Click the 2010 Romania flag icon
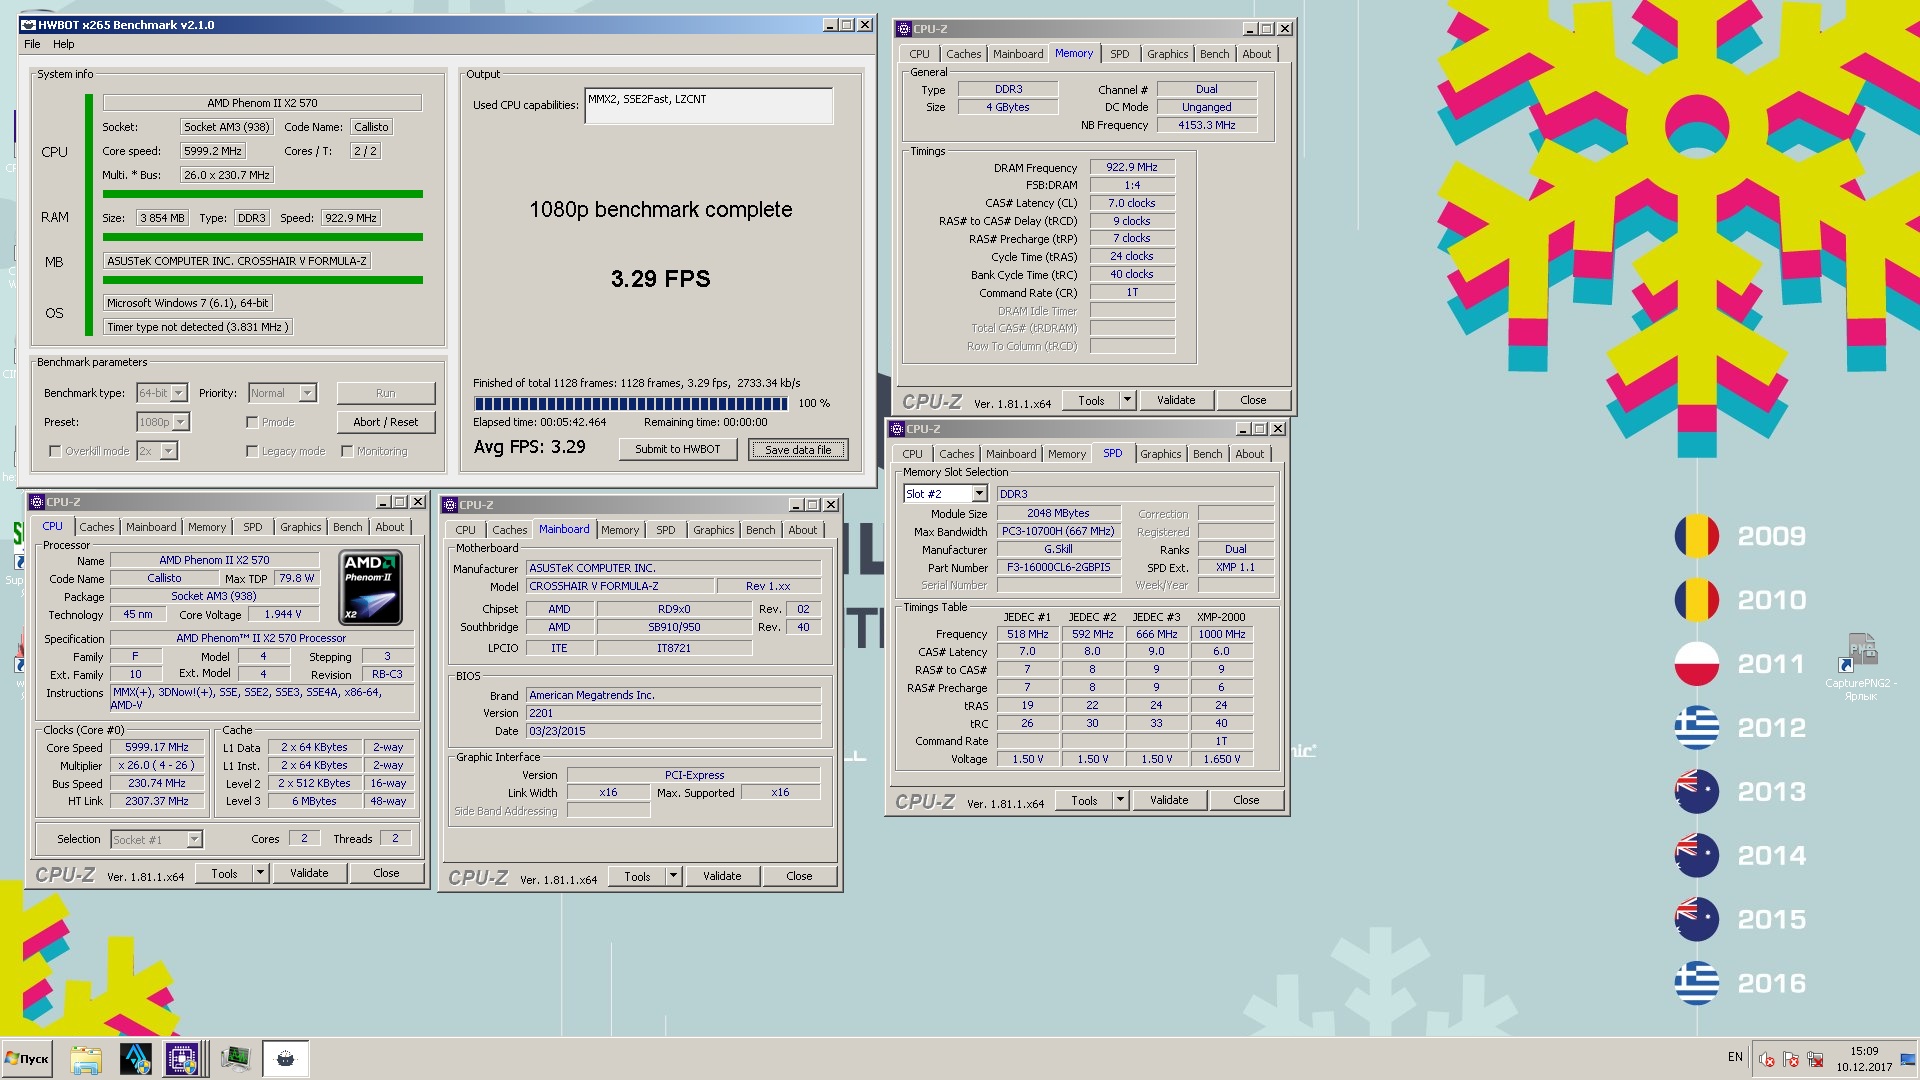This screenshot has width=1920, height=1080. [1697, 600]
